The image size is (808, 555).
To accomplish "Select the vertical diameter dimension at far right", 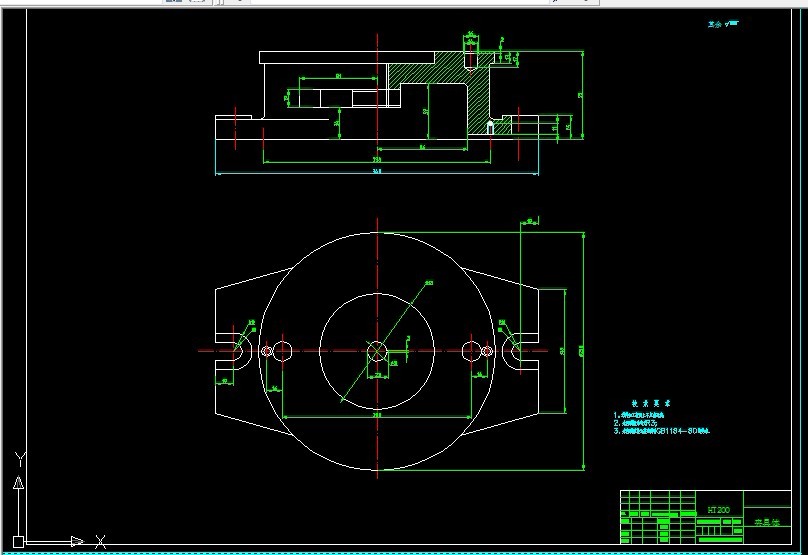I will pyautogui.click(x=583, y=351).
